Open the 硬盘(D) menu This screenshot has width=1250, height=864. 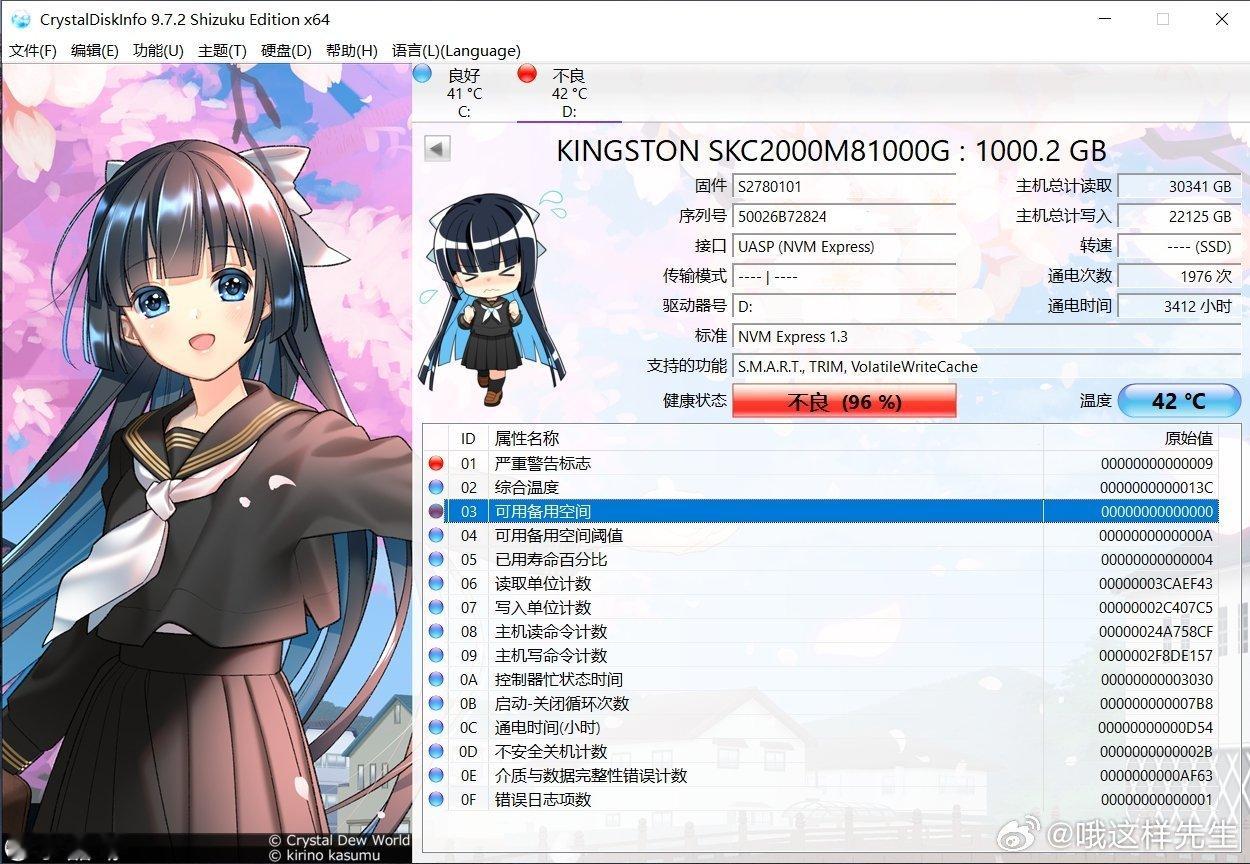pos(286,50)
